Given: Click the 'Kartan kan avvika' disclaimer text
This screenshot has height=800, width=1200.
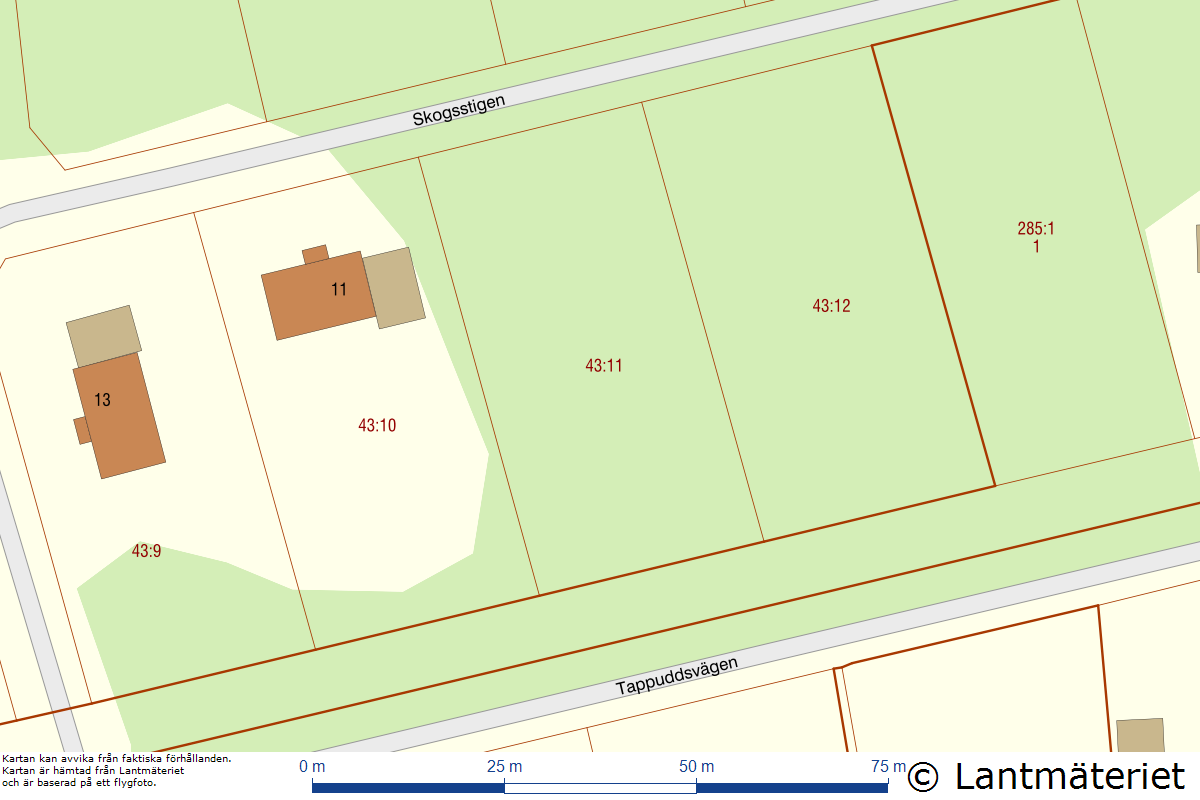Looking at the screenshot, I should 117,770.
